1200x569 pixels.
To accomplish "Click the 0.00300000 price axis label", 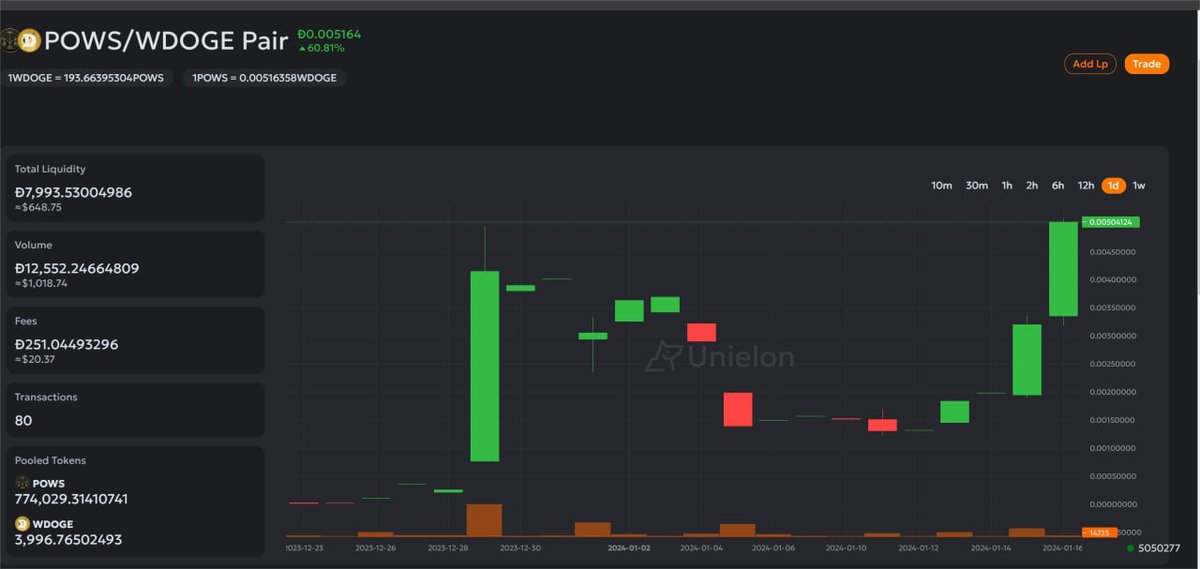I will click(1111, 336).
